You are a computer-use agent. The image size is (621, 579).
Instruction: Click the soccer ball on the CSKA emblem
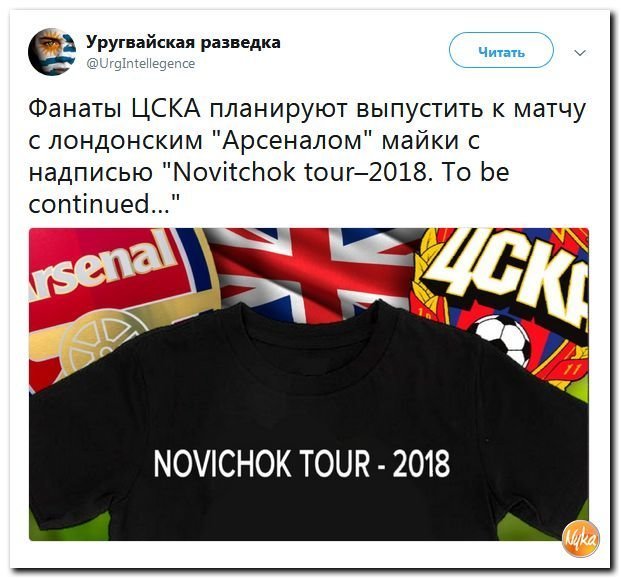pyautogui.click(x=502, y=337)
